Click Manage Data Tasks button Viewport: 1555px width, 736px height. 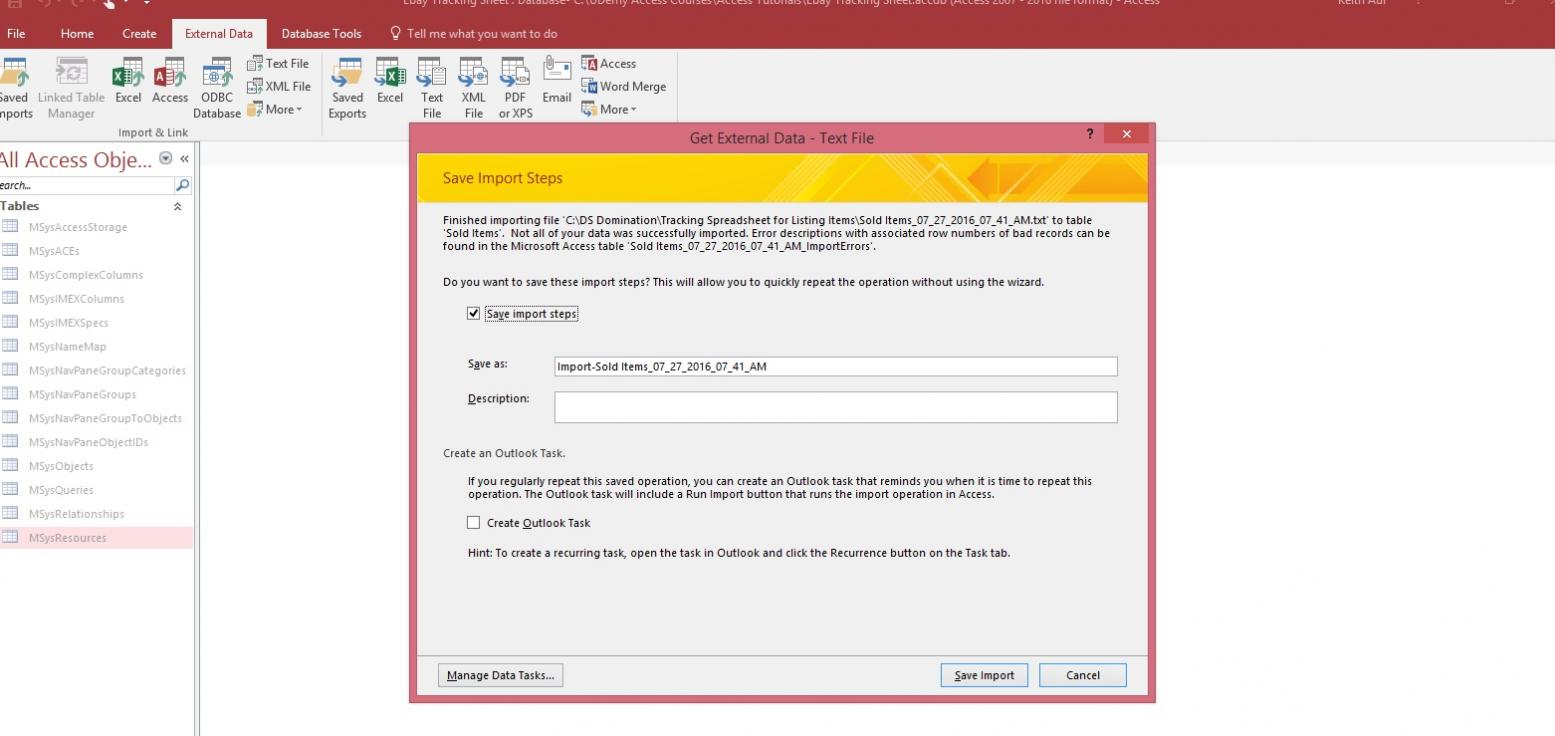click(500, 675)
